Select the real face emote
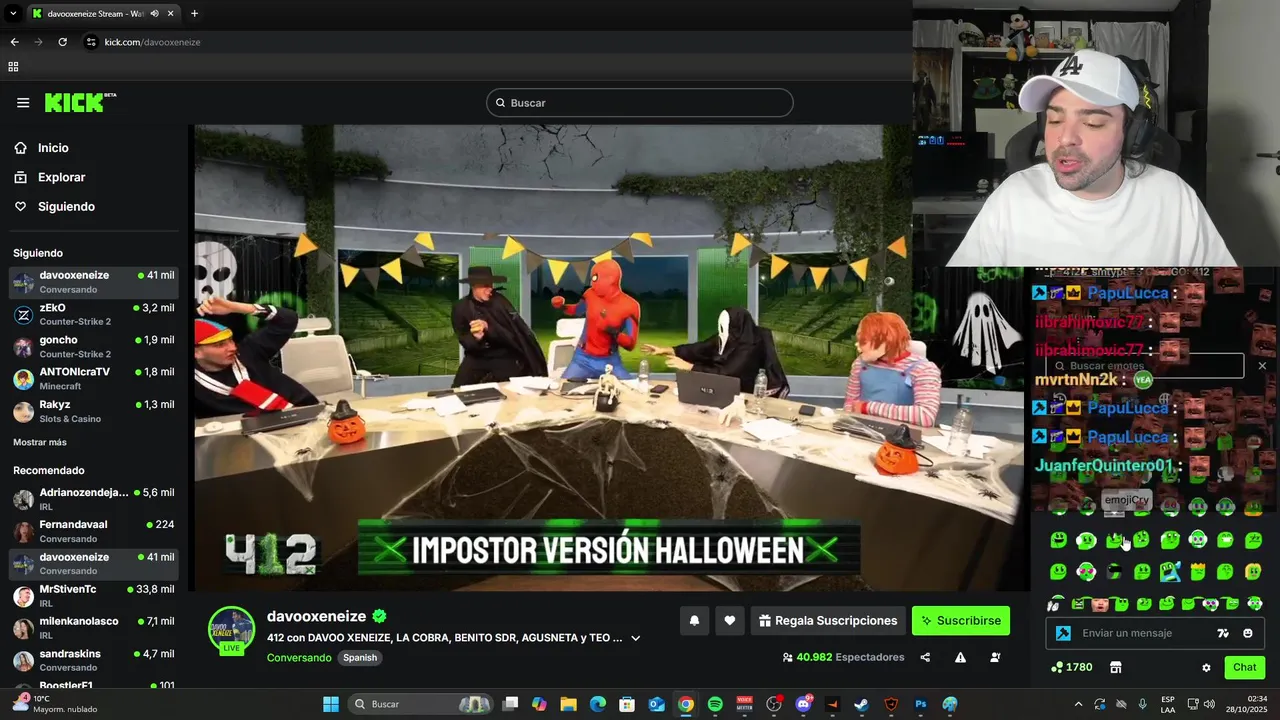 click(1100, 604)
